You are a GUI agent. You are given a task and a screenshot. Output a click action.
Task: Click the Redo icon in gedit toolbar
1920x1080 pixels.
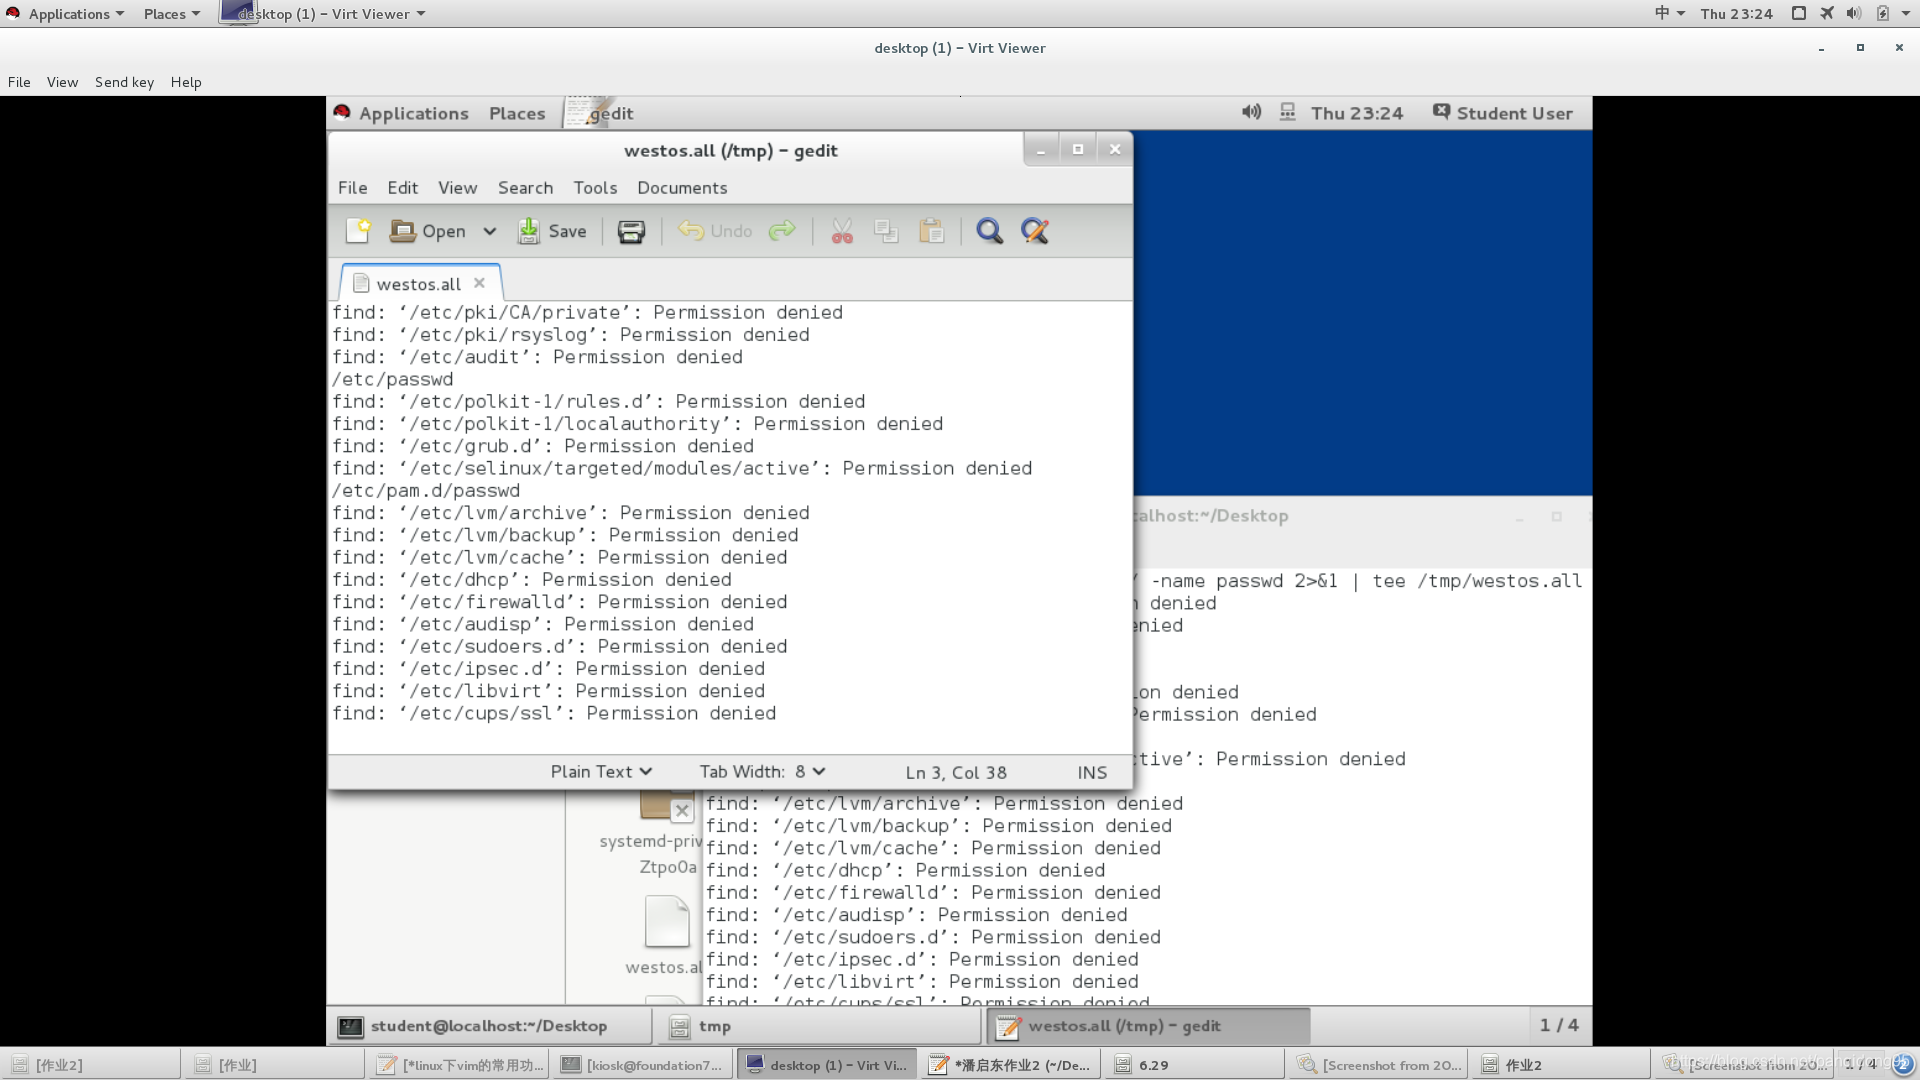pos(783,231)
